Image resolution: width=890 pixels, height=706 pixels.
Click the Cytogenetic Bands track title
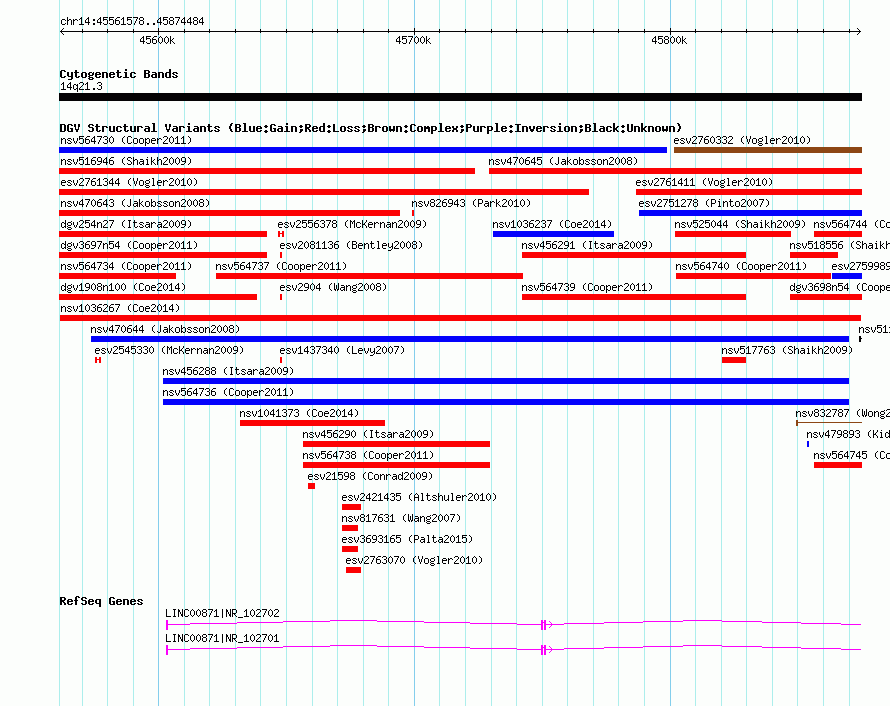[119, 74]
